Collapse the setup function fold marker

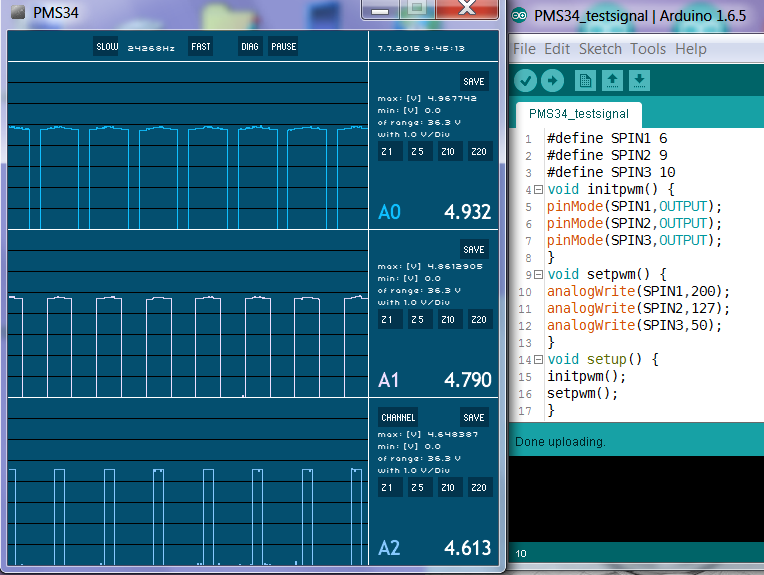539,359
